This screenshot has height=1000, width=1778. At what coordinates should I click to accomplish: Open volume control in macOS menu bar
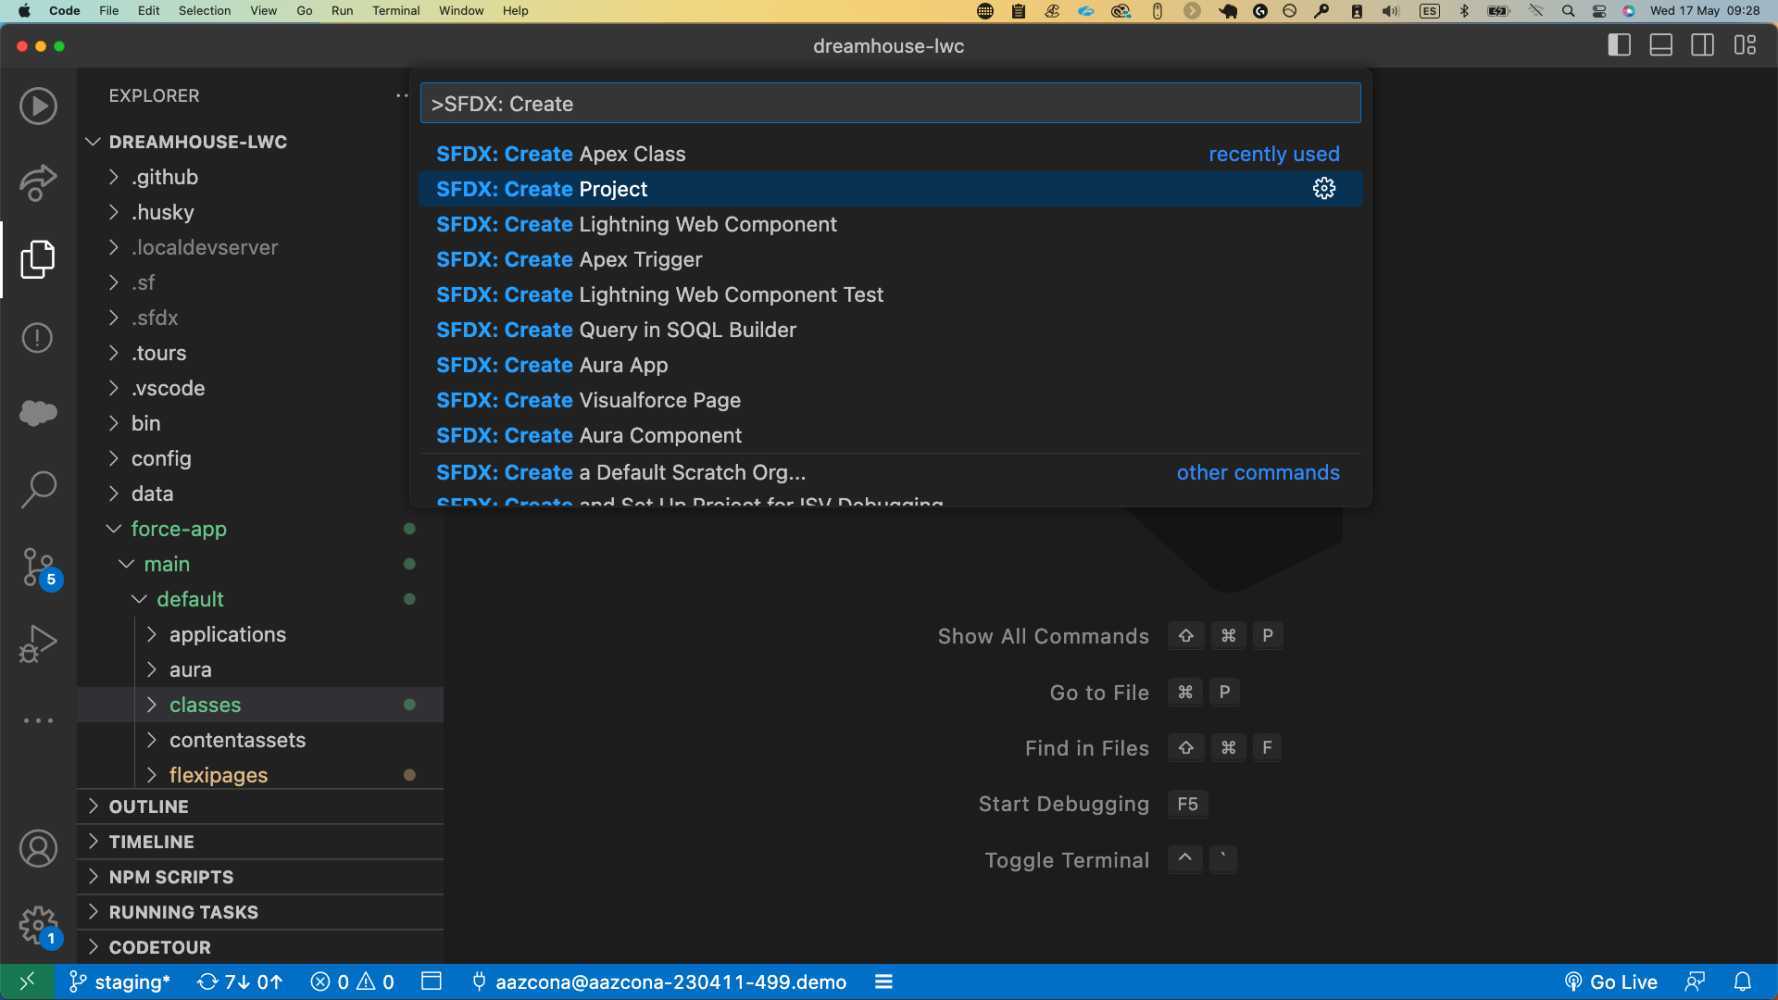(1391, 11)
